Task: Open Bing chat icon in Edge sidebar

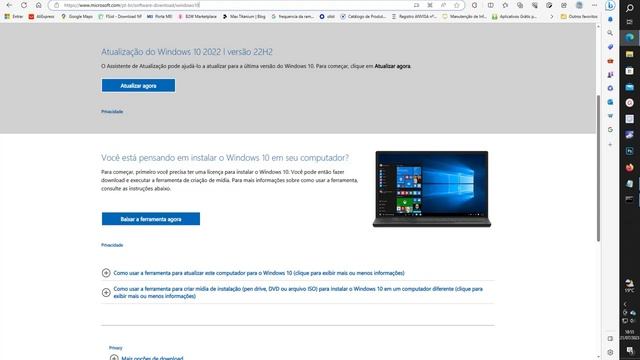Action: tap(610, 6)
